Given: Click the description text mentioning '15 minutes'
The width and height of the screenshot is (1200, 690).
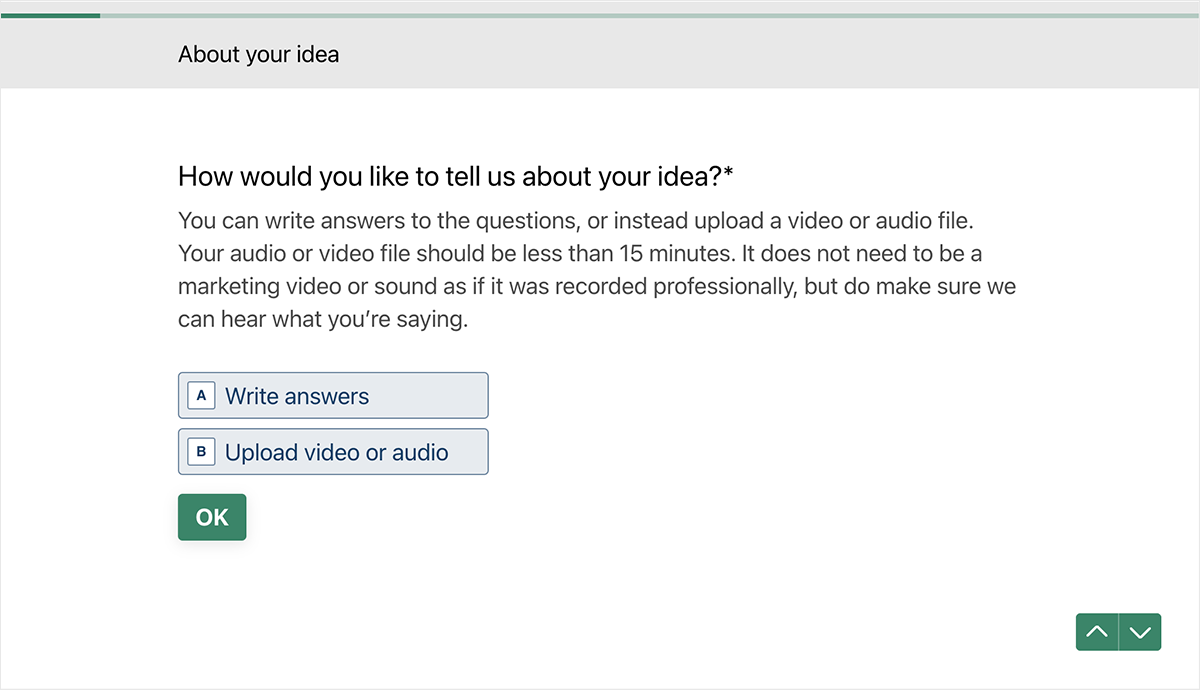Looking at the screenshot, I should click(597, 270).
